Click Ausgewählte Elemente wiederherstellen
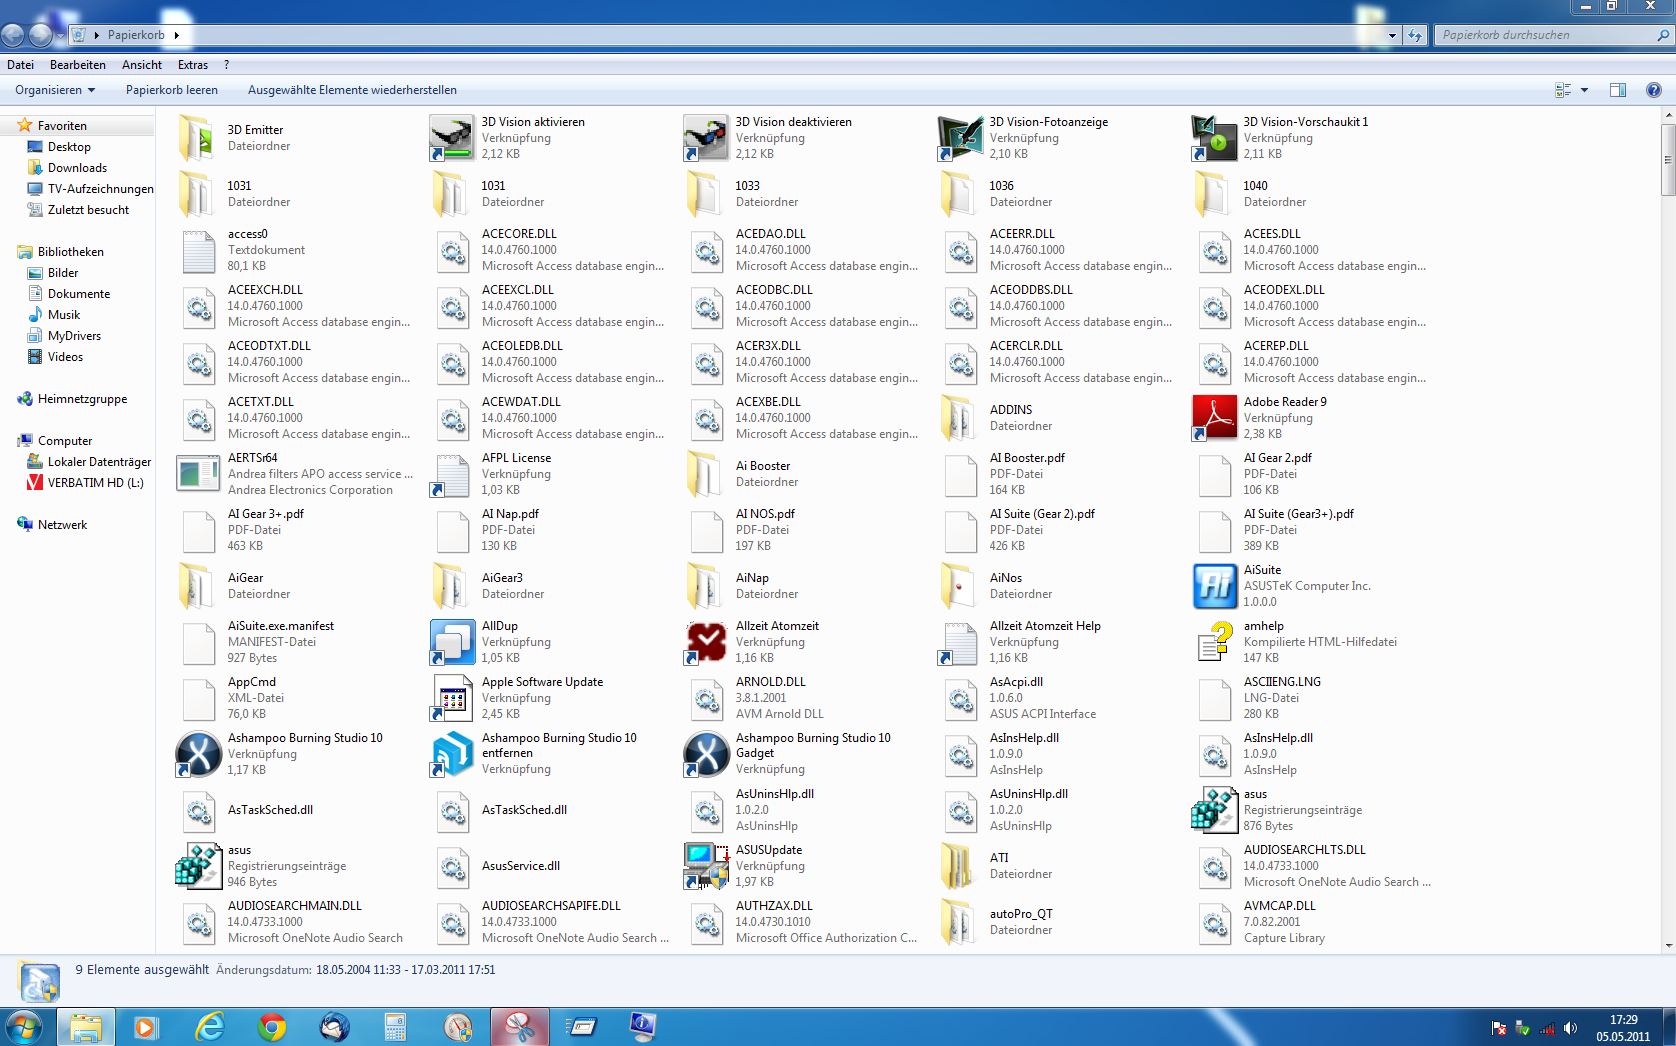Viewport: 1676px width, 1046px height. [x=352, y=90]
